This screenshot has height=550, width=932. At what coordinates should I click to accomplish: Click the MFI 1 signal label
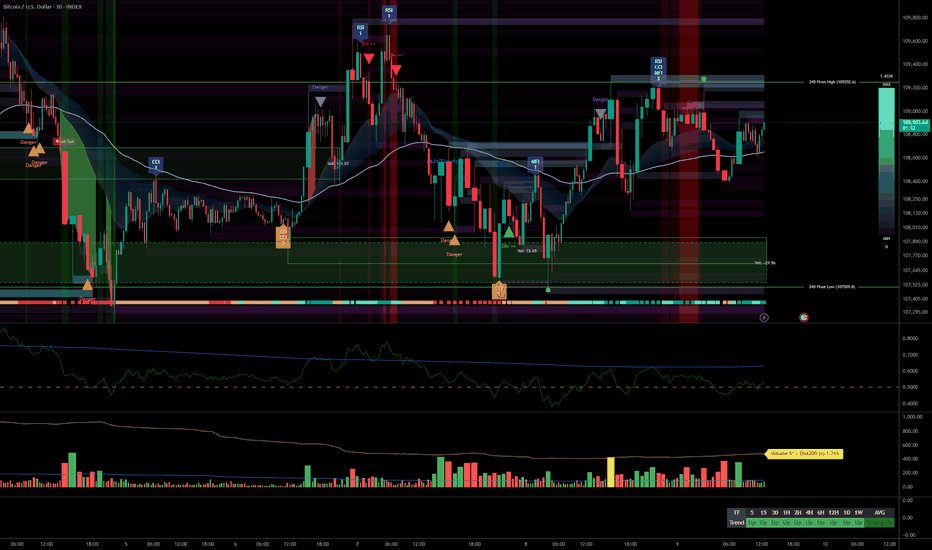[535, 164]
